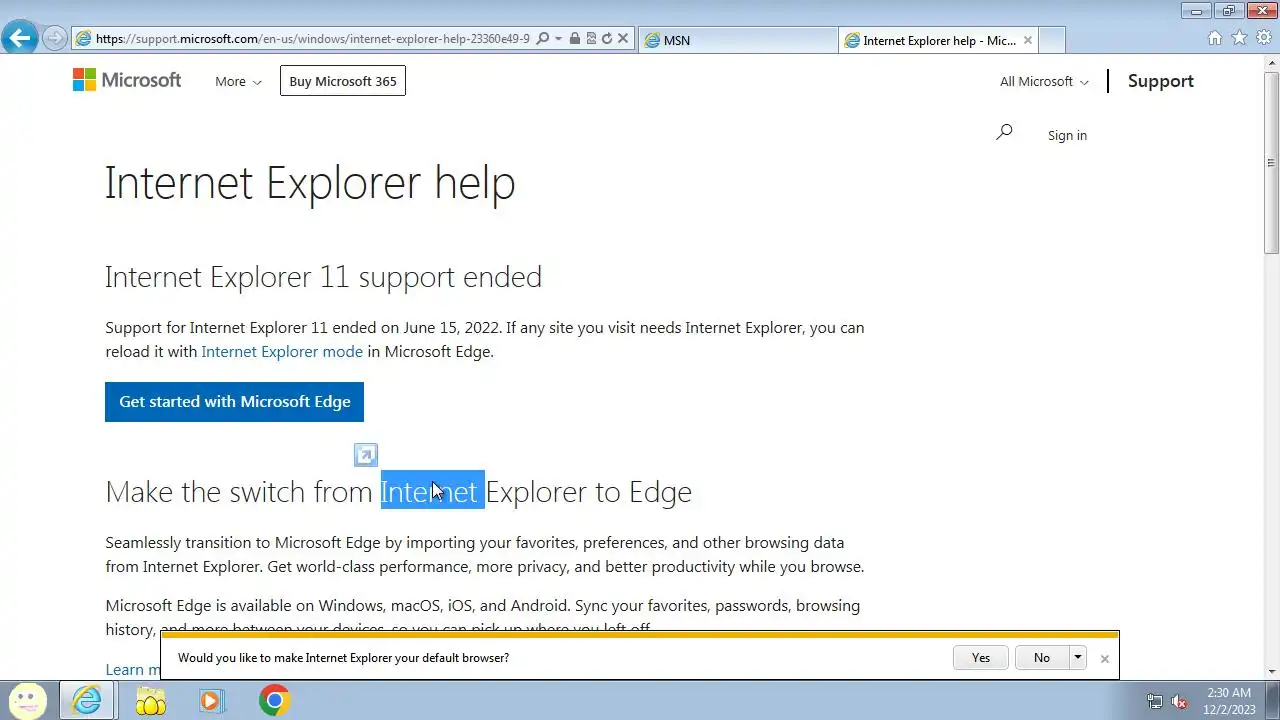Click the browser Forward arrow button
Screen dimensions: 1280x720
55,39
